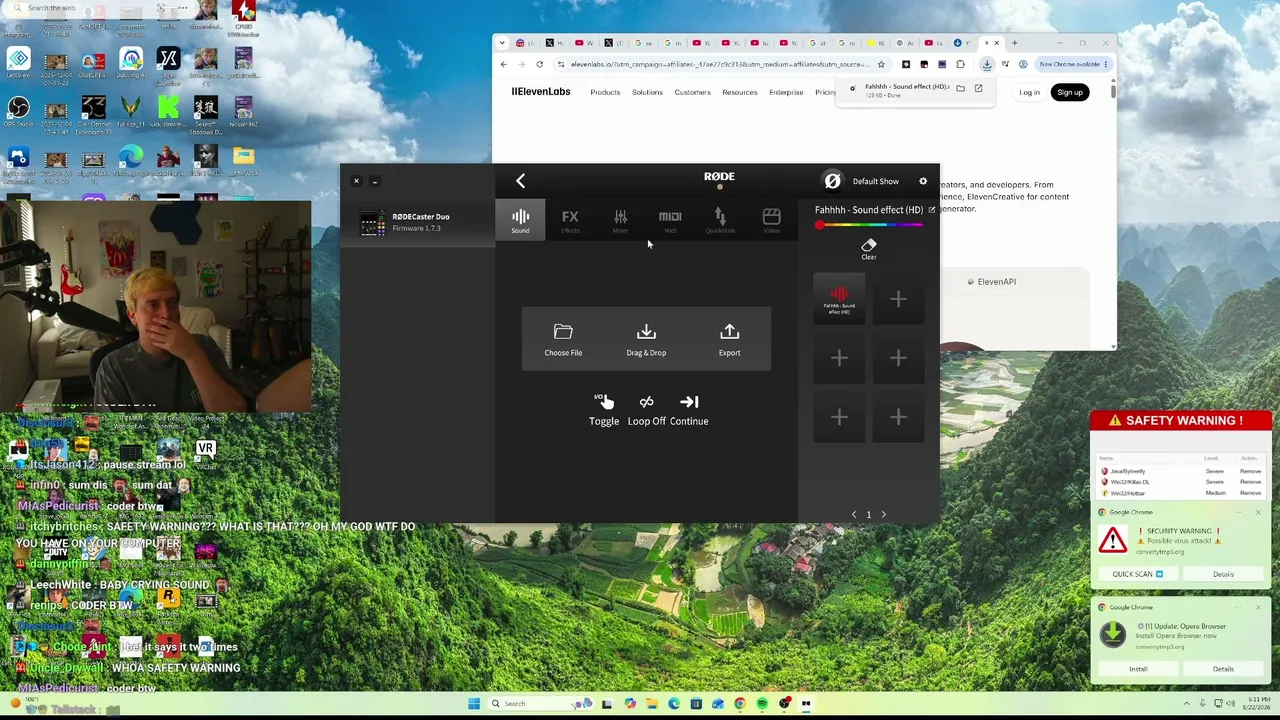This screenshot has height=720, width=1280.
Task: Export the selected pad sound
Action: tap(729, 340)
